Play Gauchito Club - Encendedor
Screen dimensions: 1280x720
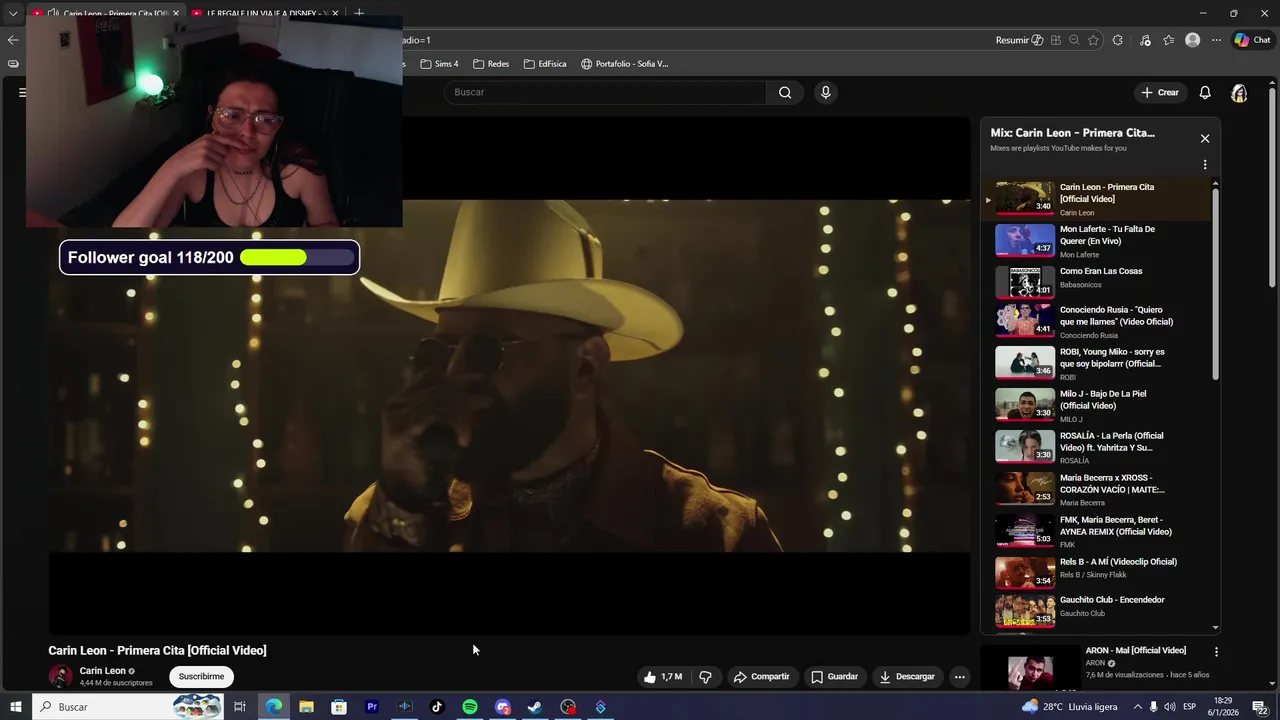pos(1095,611)
